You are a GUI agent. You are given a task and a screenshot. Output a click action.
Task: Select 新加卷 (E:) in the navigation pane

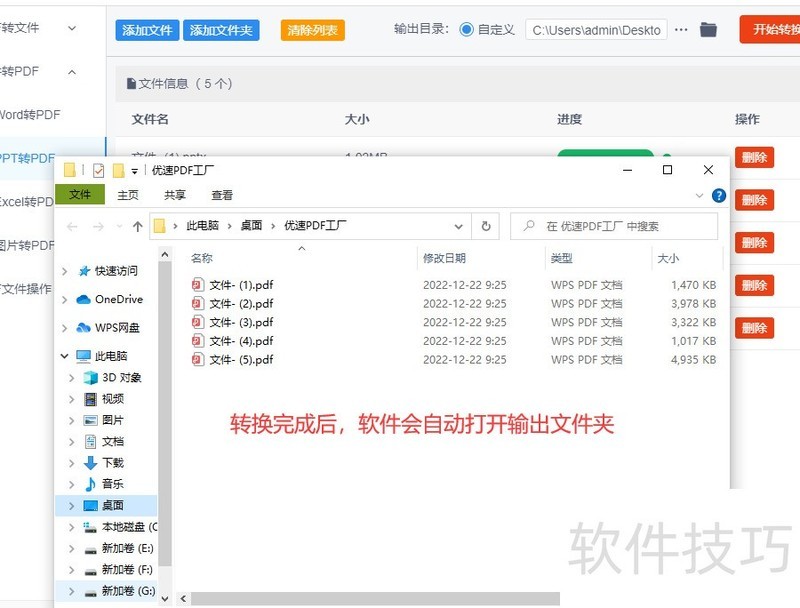(x=128, y=548)
